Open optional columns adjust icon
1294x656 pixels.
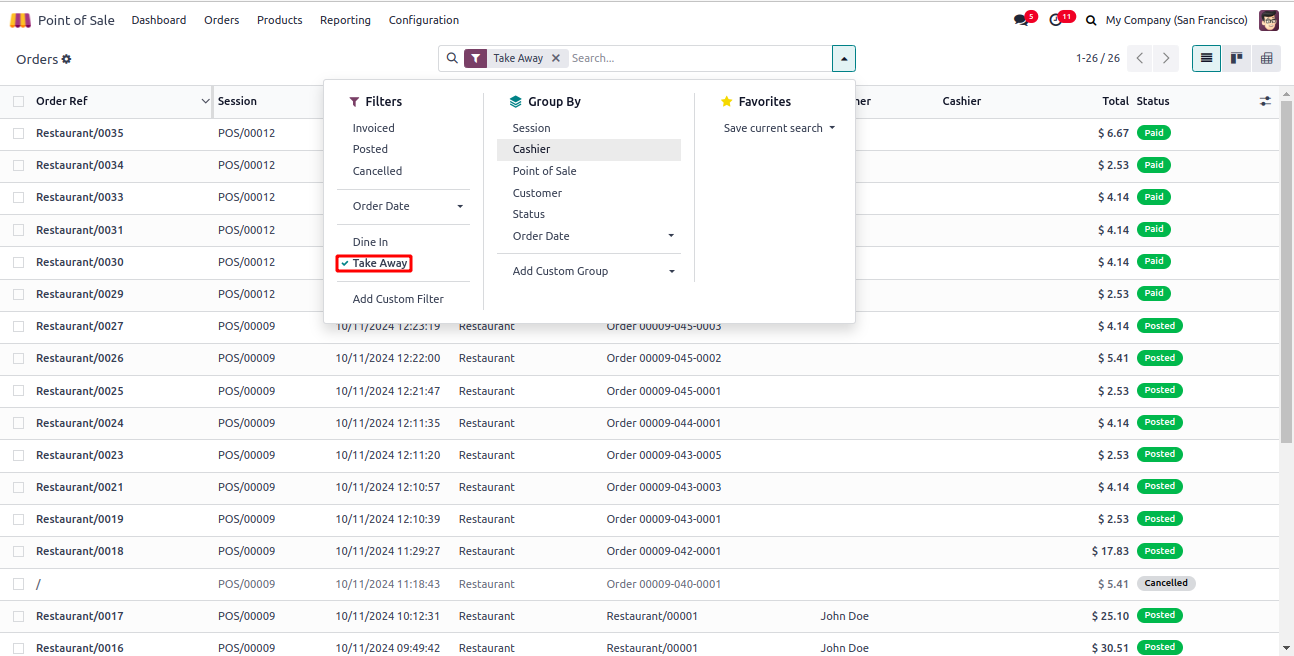coord(1265,101)
